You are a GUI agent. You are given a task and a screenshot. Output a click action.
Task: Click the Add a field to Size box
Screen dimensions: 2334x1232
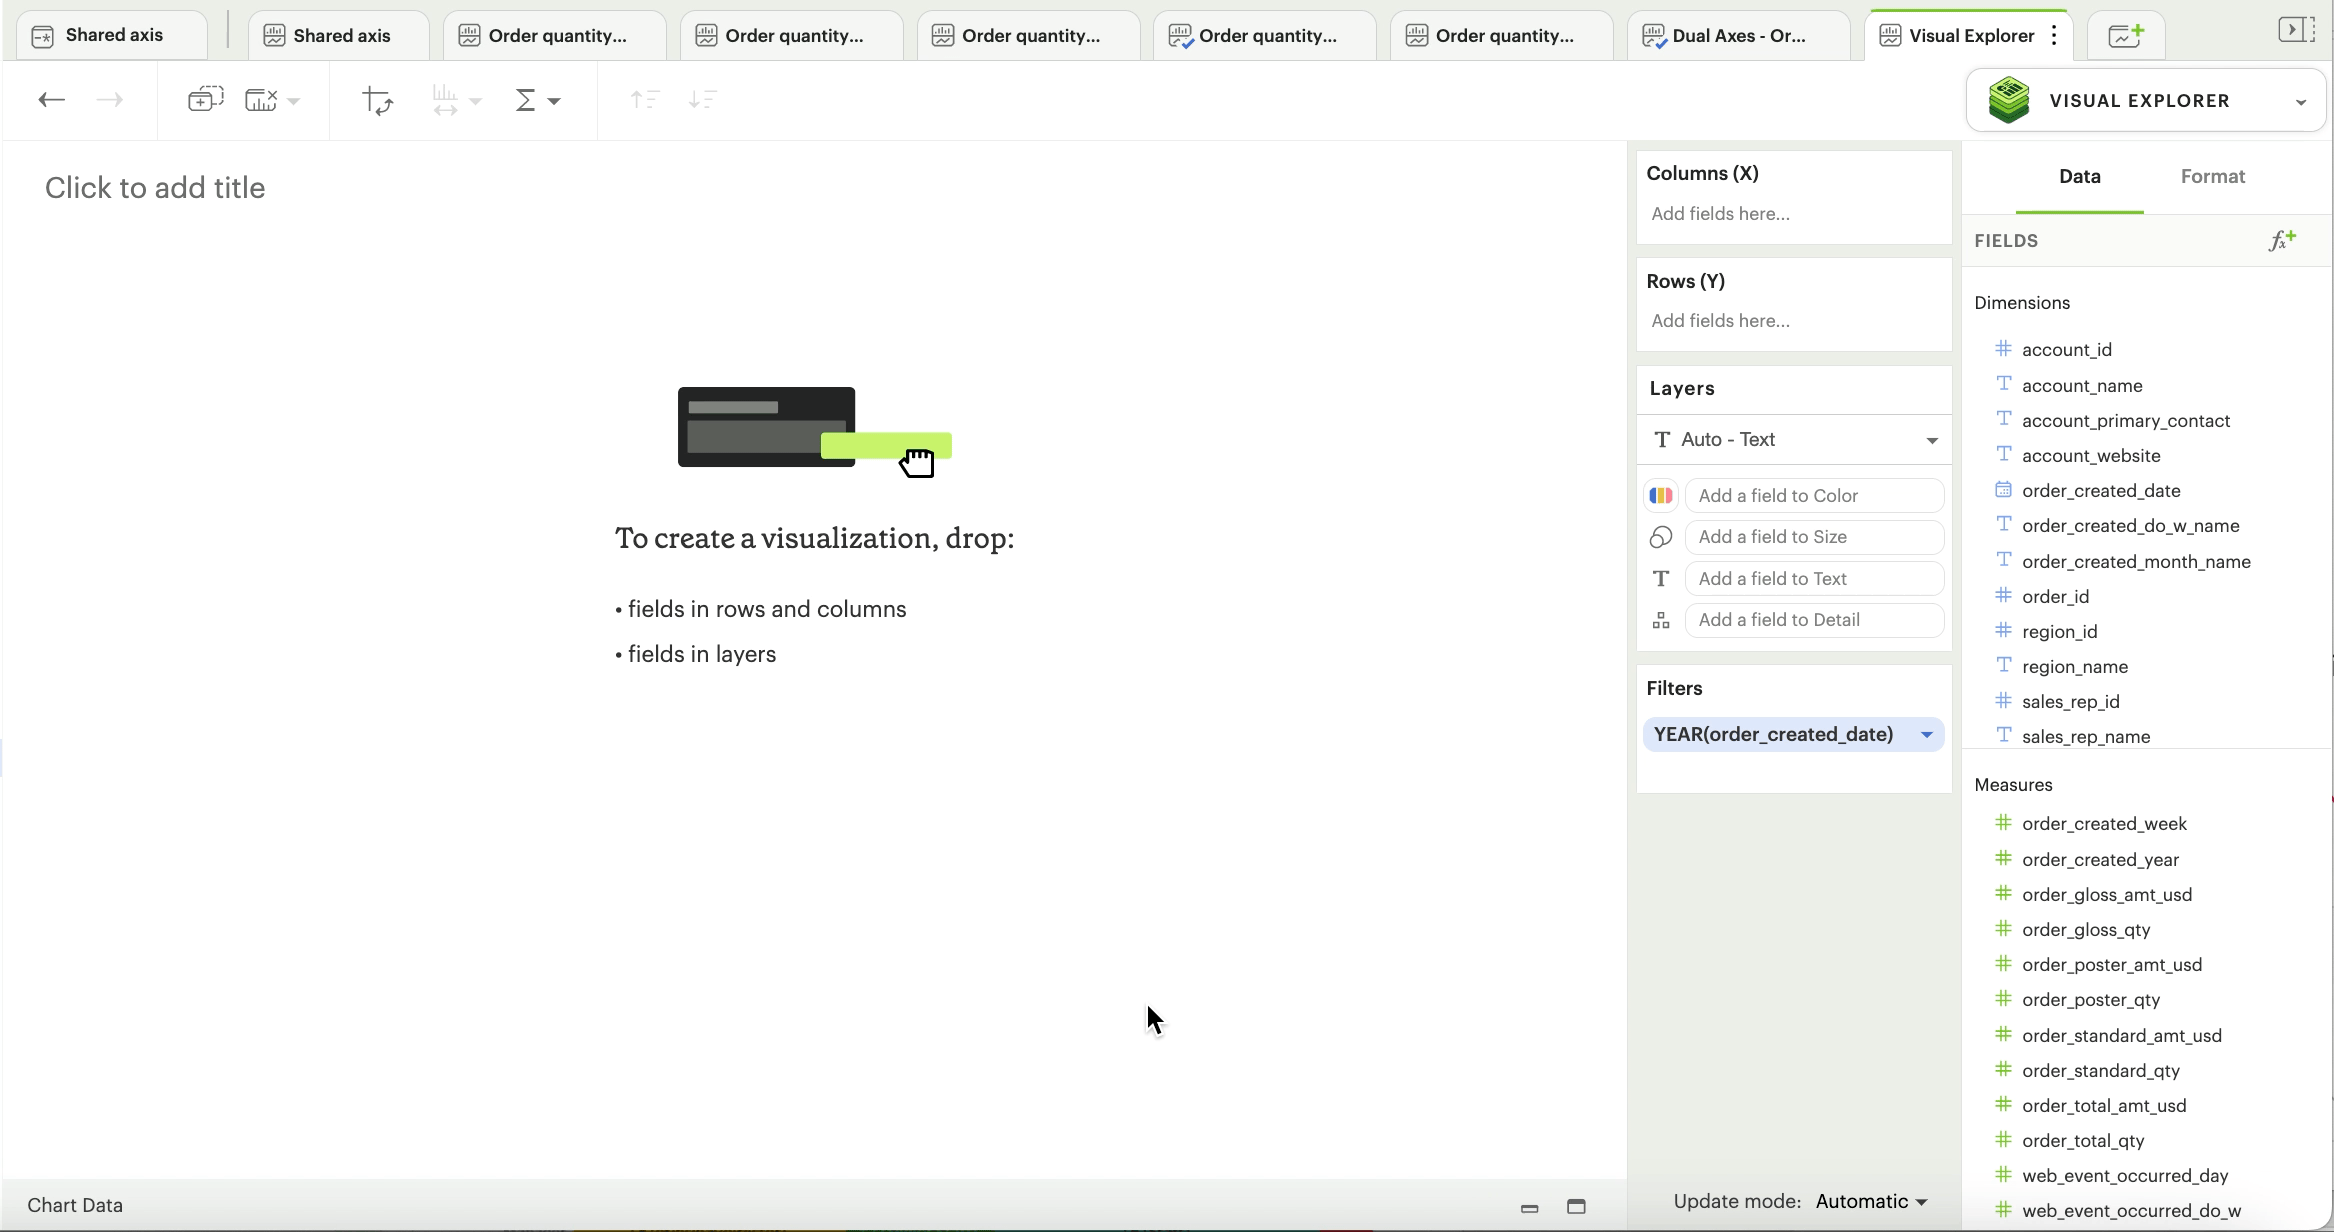(1814, 537)
